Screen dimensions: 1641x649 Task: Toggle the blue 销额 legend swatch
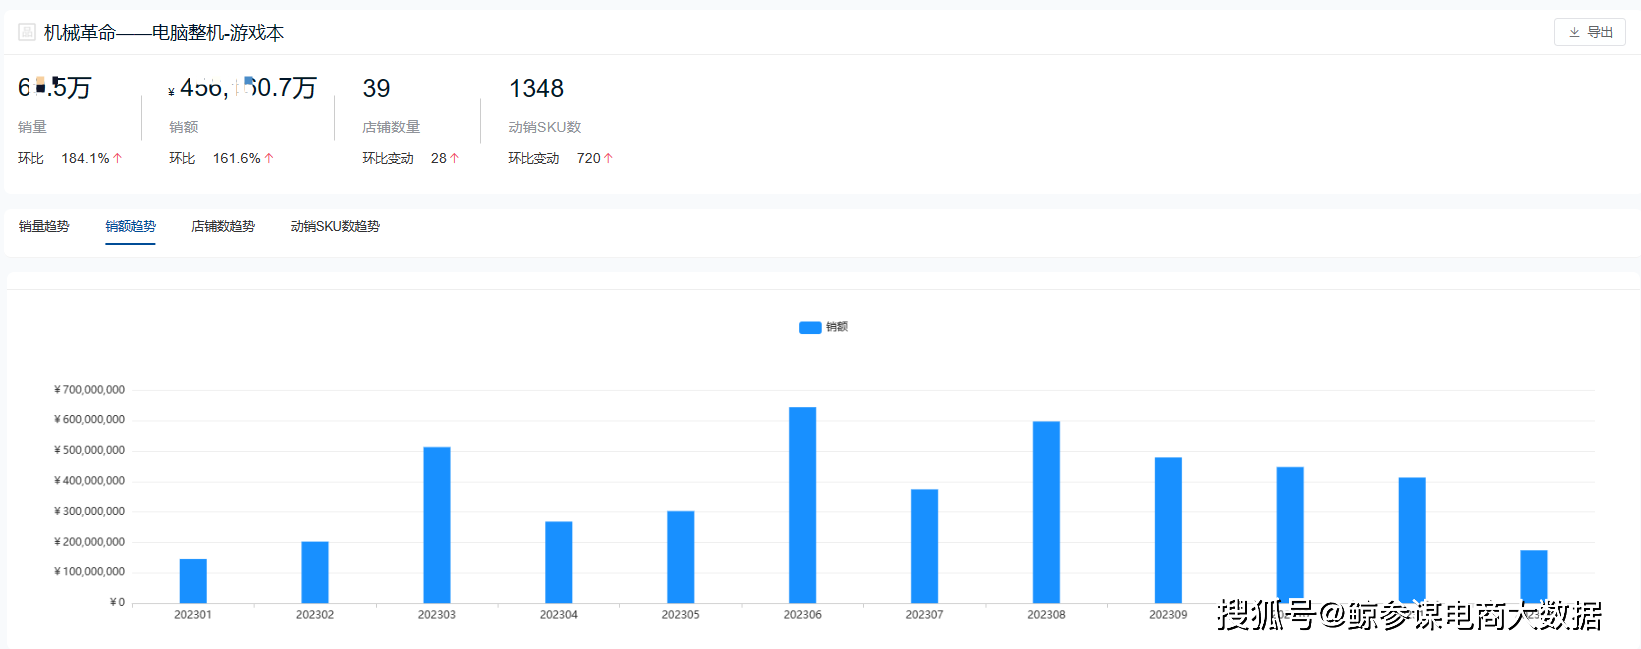click(810, 327)
